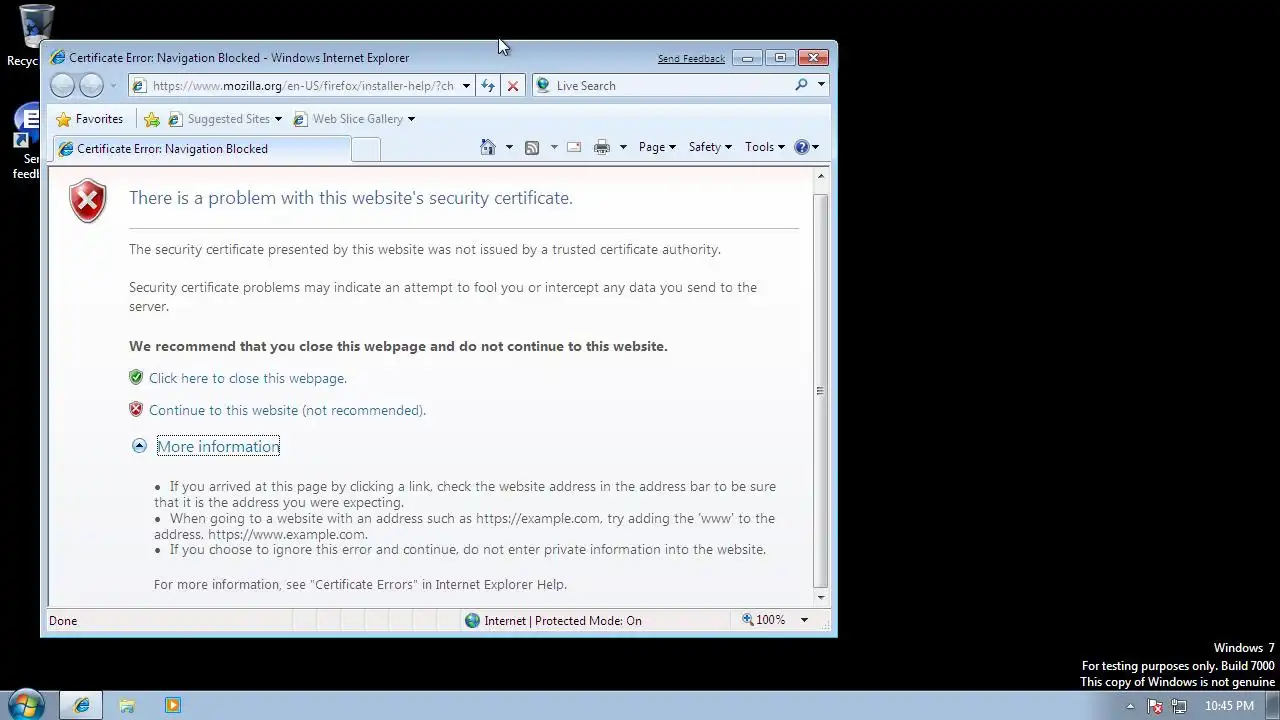This screenshot has height=720, width=1280.
Task: Click the Internet Explorer taskbar button
Action: (82, 706)
